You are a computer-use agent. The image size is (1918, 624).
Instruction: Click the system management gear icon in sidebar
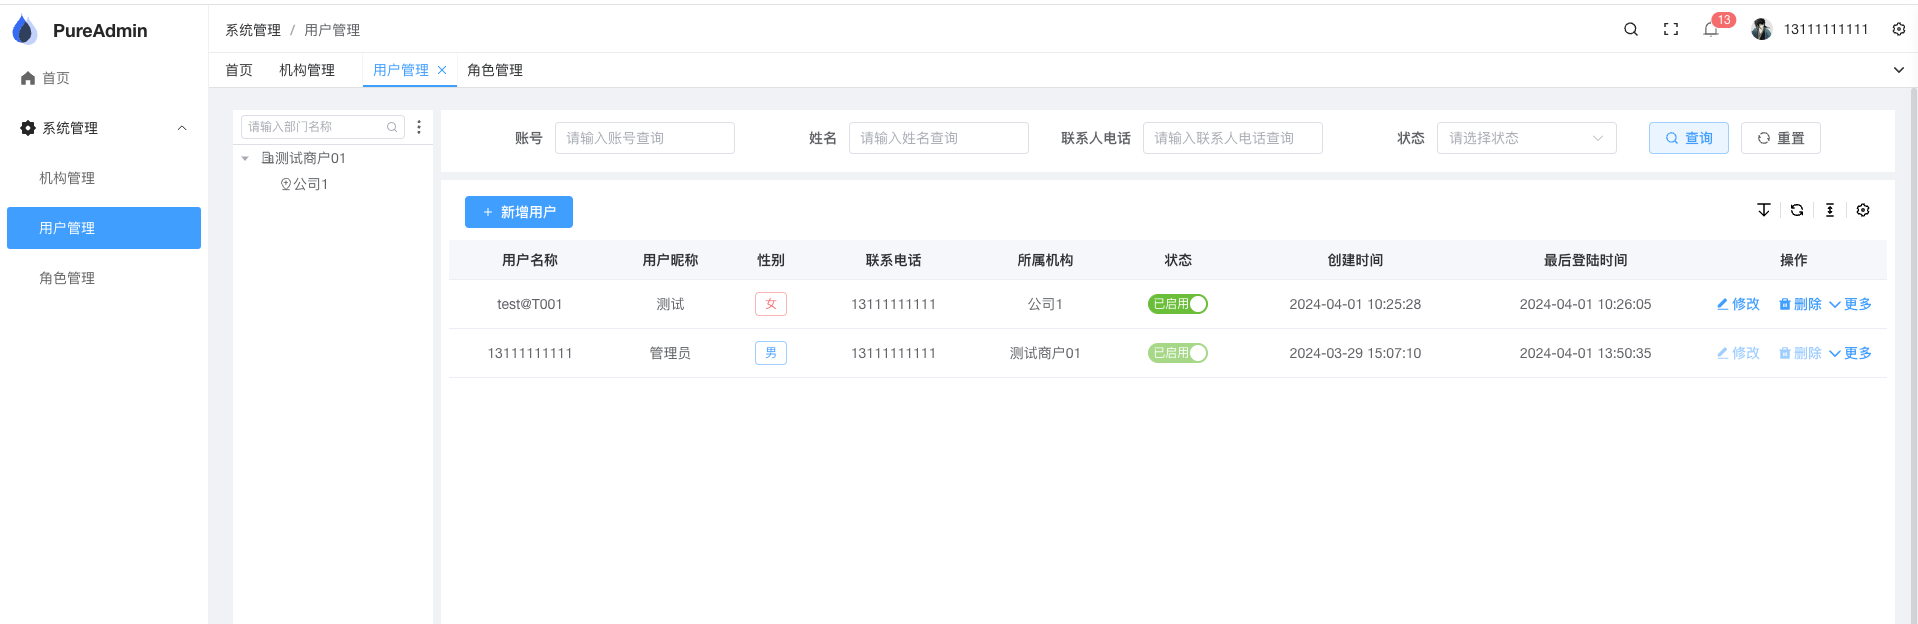coord(28,128)
